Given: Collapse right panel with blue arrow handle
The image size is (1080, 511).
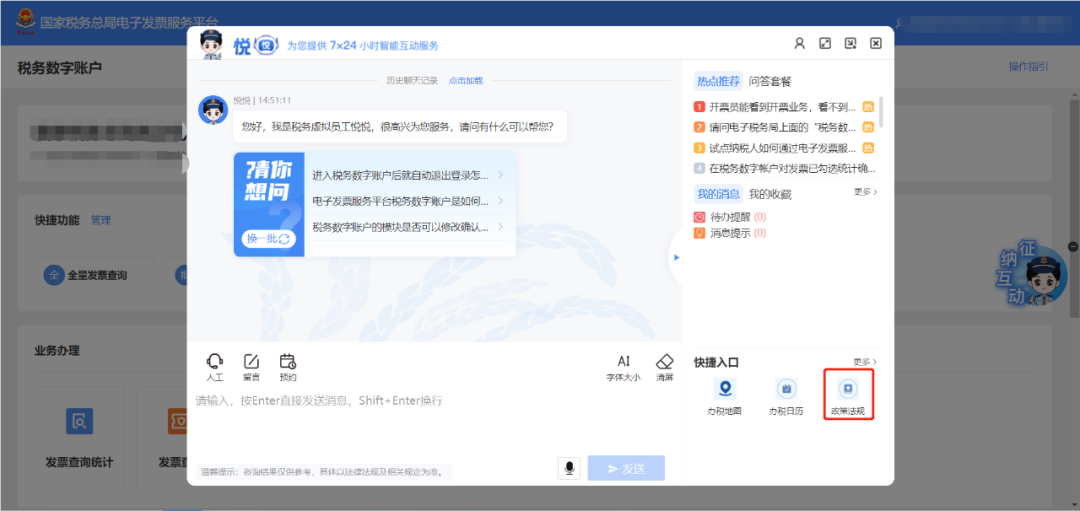Looking at the screenshot, I should tap(676, 257).
